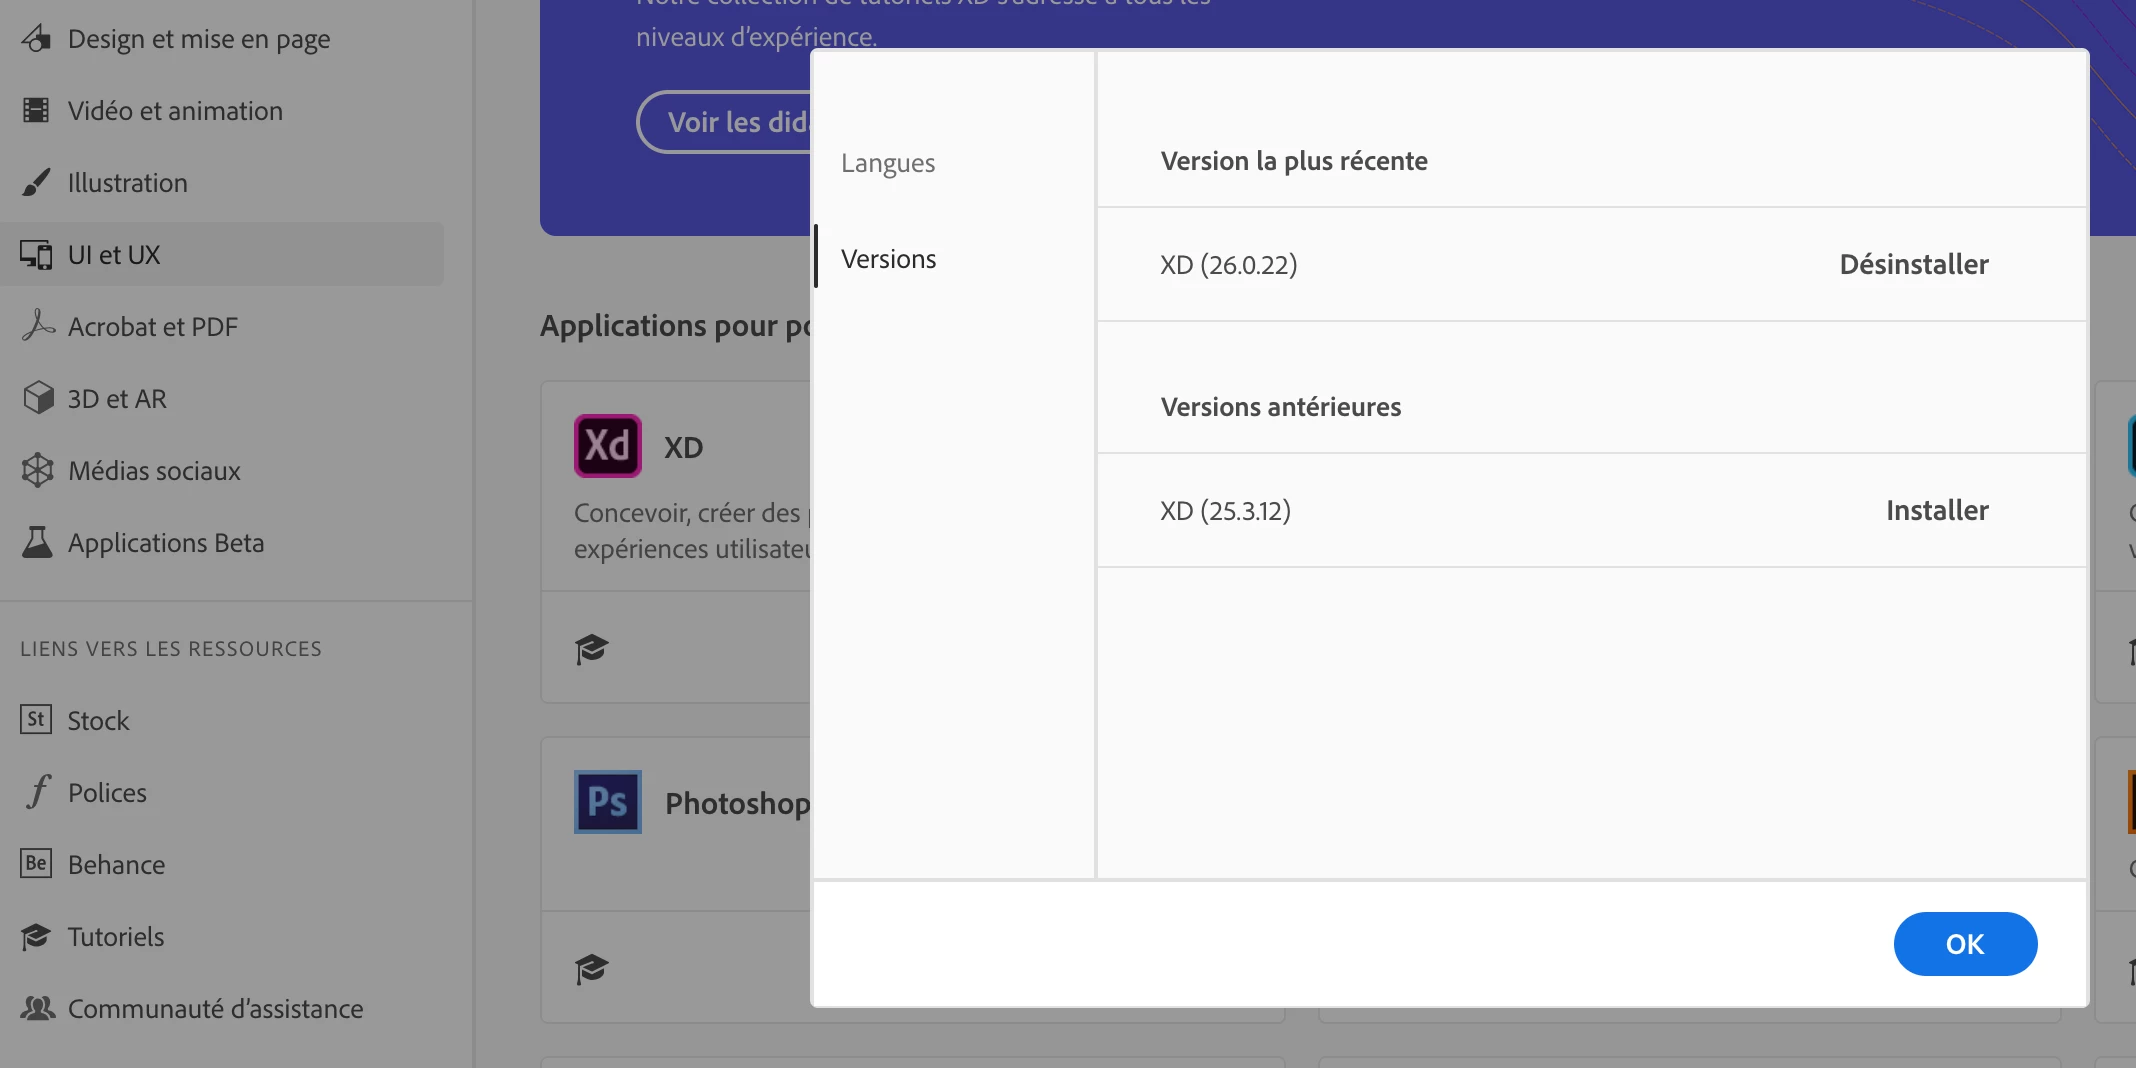
Task: Click Désinstaller for XD 26.0.22
Action: (x=1914, y=264)
